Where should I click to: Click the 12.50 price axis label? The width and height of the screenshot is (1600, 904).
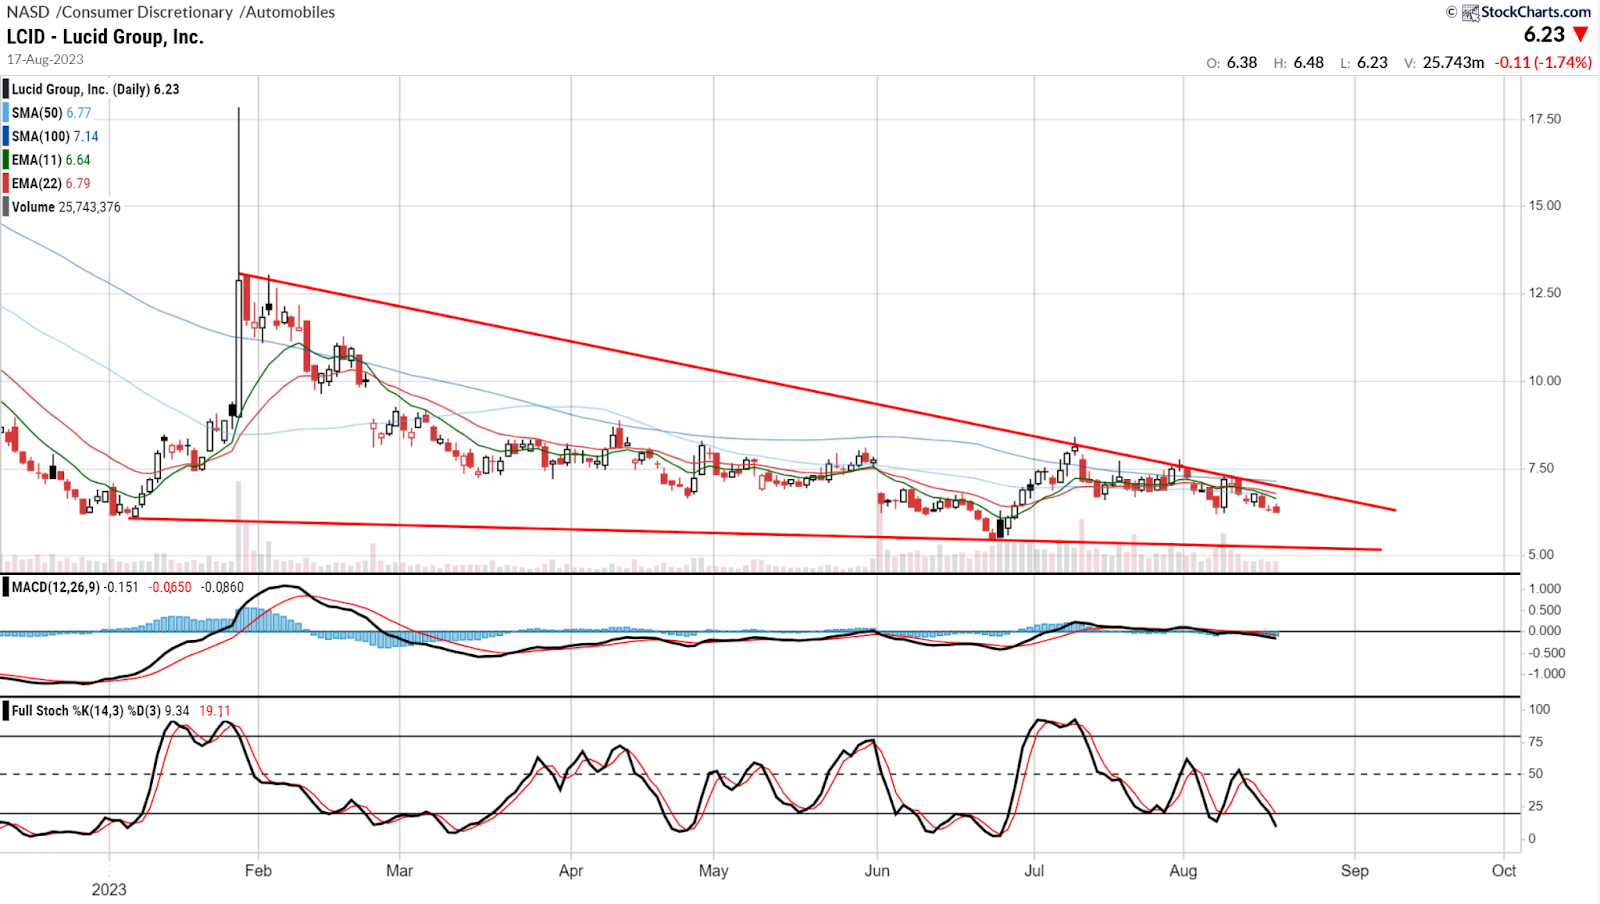pyautogui.click(x=1544, y=293)
